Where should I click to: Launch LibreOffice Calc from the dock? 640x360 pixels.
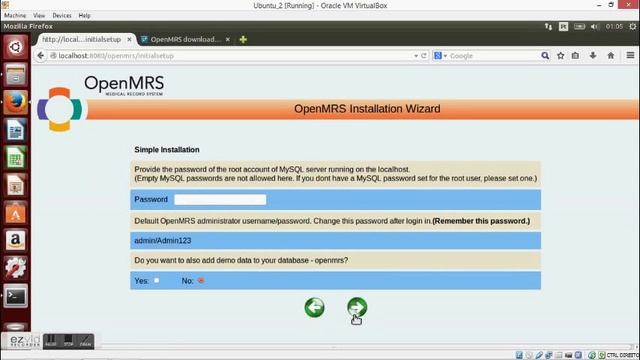coord(16,158)
